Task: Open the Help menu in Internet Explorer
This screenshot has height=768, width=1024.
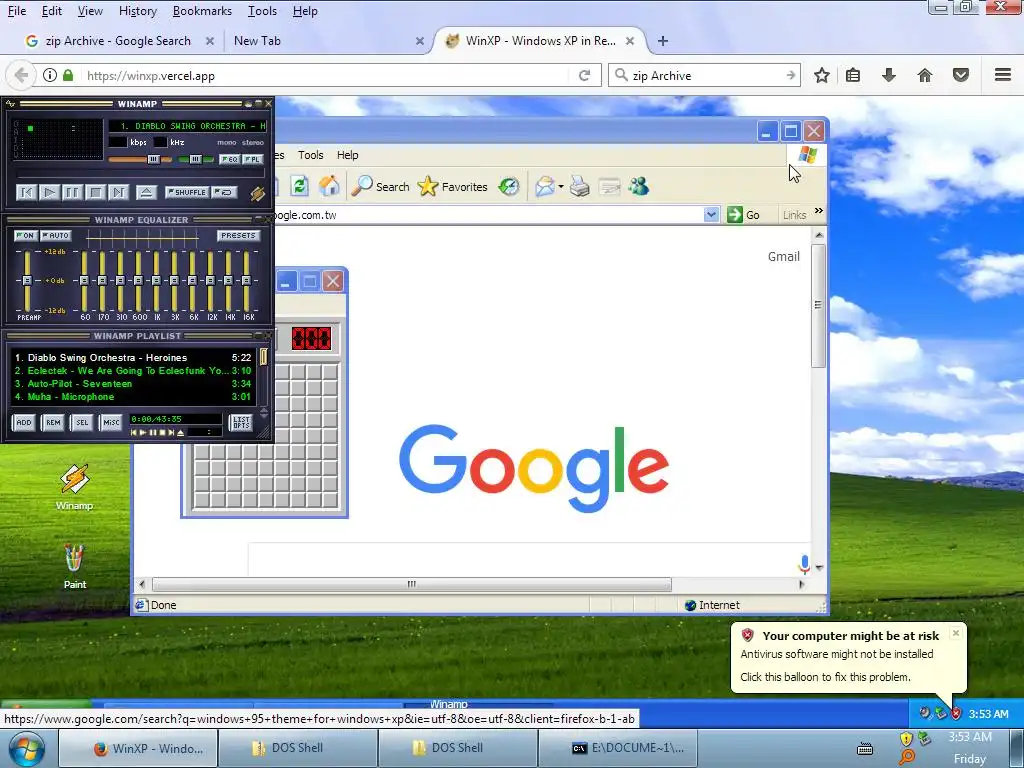Action: (347, 155)
